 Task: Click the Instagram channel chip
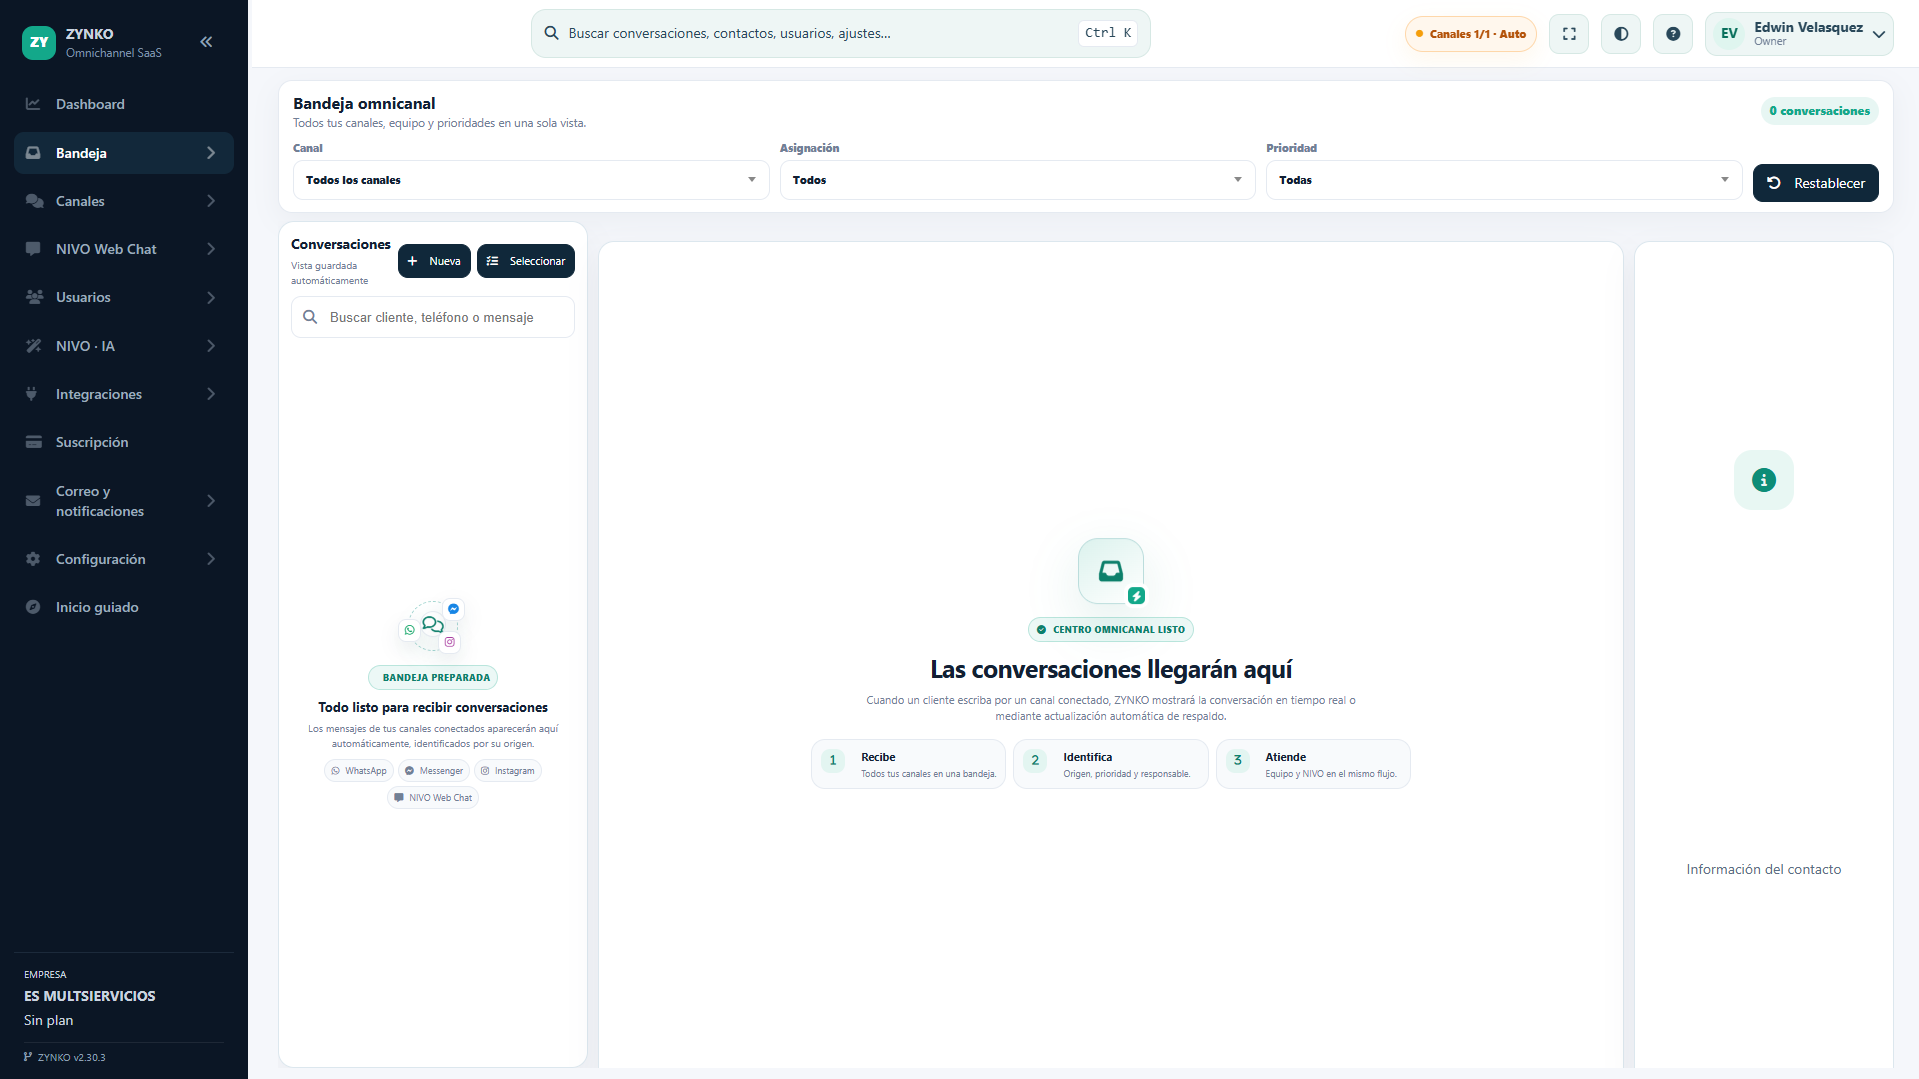(508, 771)
